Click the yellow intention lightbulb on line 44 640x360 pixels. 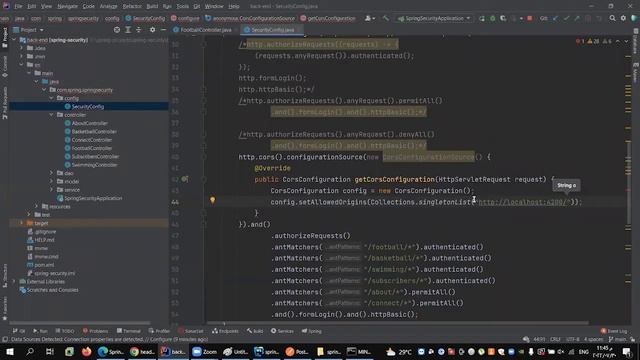pyautogui.click(x=212, y=200)
